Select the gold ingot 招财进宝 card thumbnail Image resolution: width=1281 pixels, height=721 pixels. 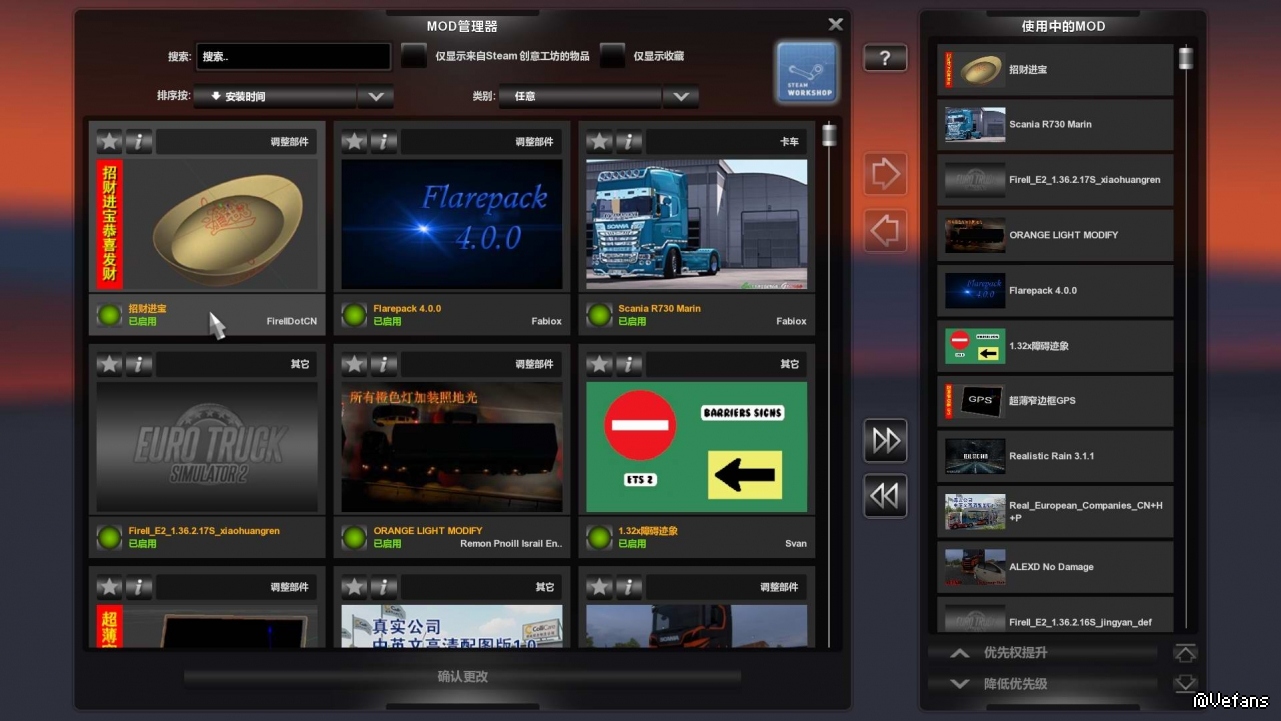pyautogui.click(x=207, y=225)
